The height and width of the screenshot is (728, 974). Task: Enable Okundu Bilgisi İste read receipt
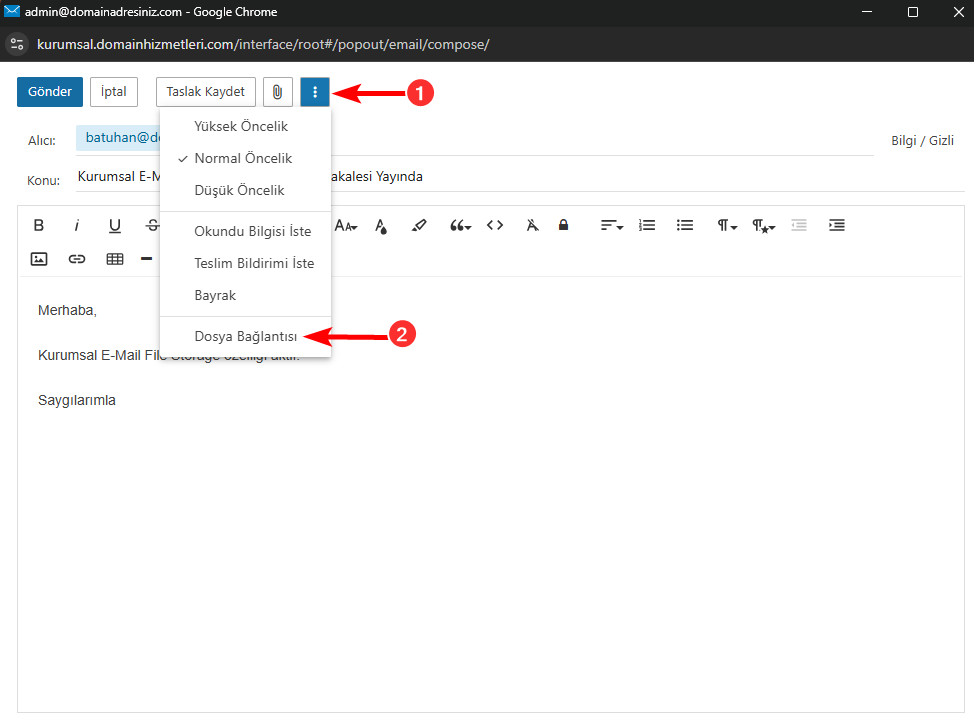tap(252, 231)
